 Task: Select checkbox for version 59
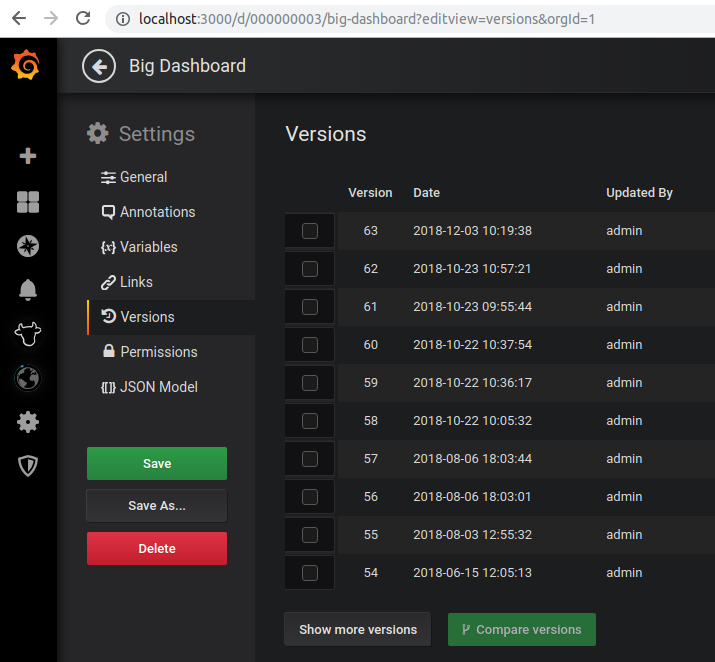coord(310,383)
